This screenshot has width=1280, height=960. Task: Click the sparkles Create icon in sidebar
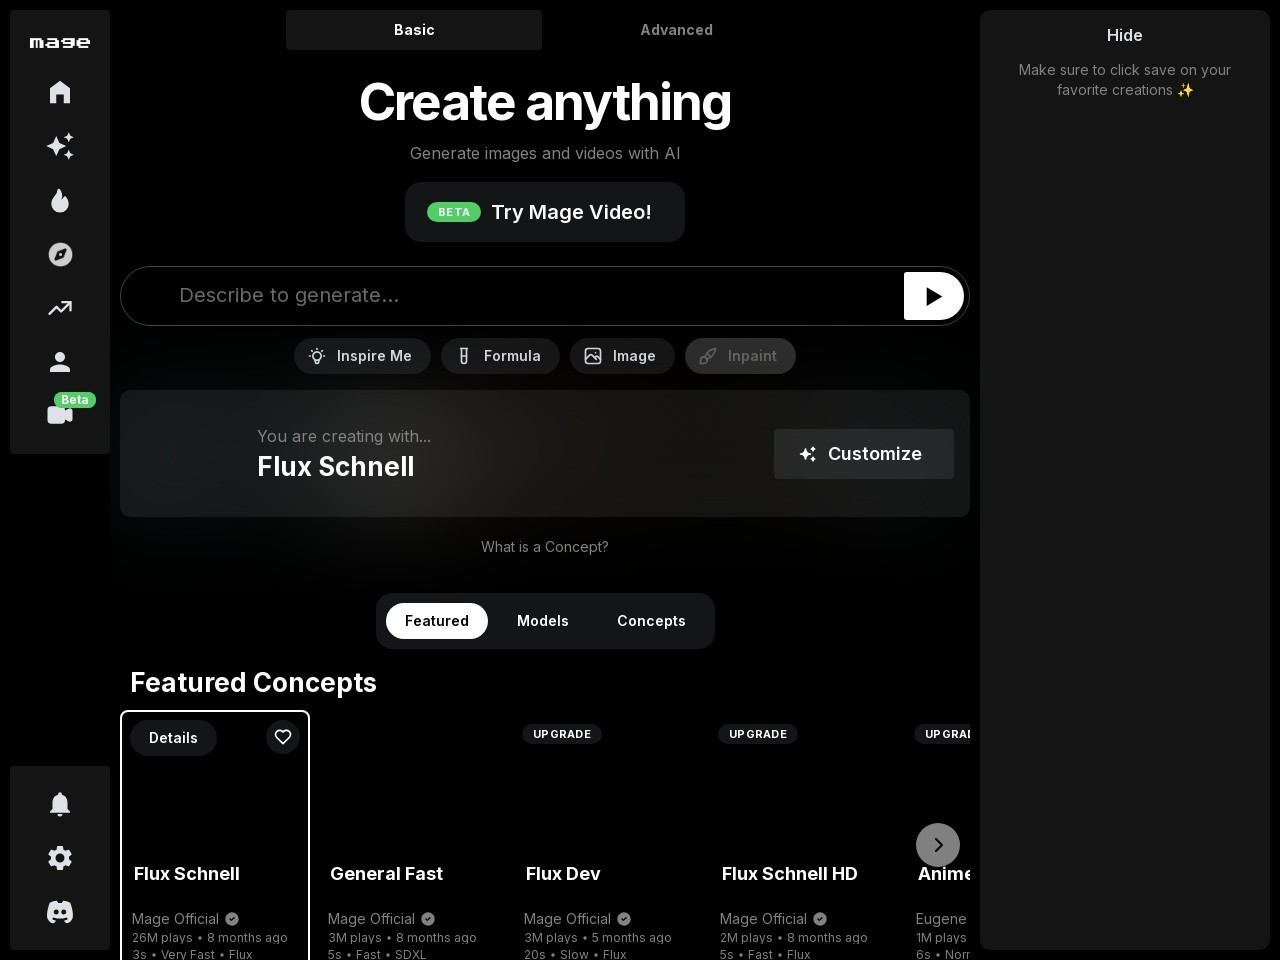[60, 146]
